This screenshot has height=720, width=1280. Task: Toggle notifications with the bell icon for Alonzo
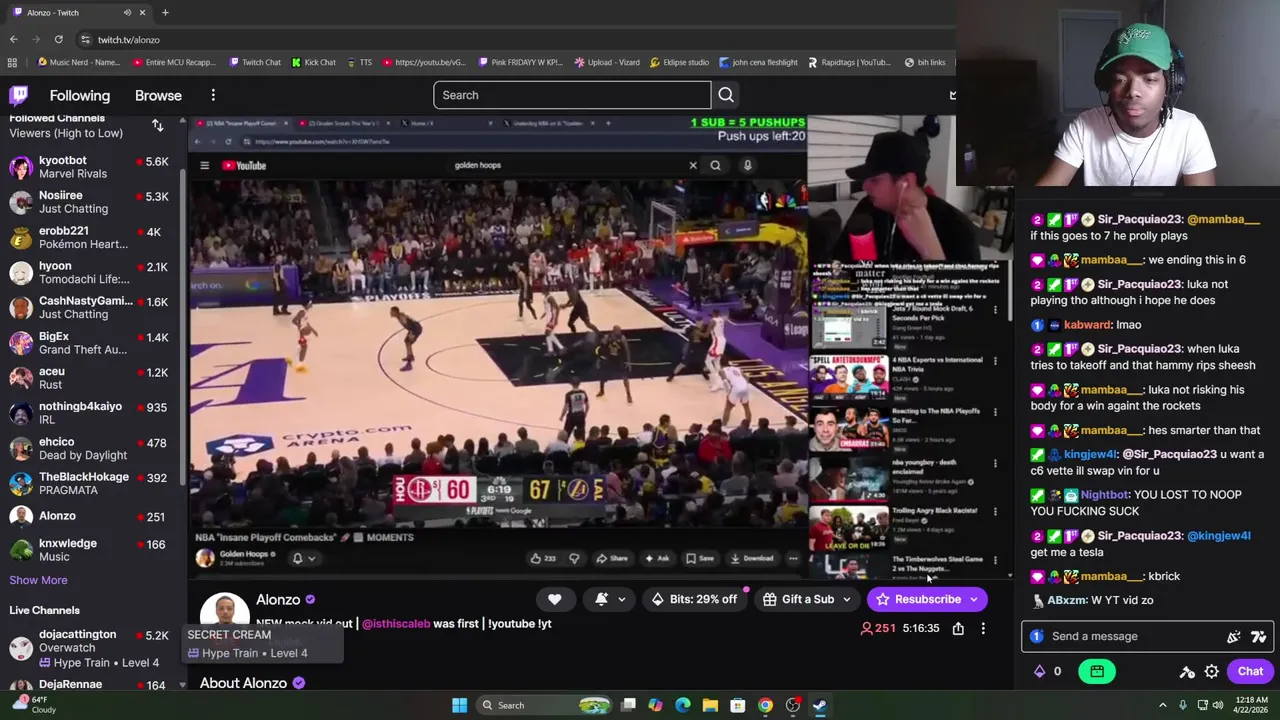601,599
